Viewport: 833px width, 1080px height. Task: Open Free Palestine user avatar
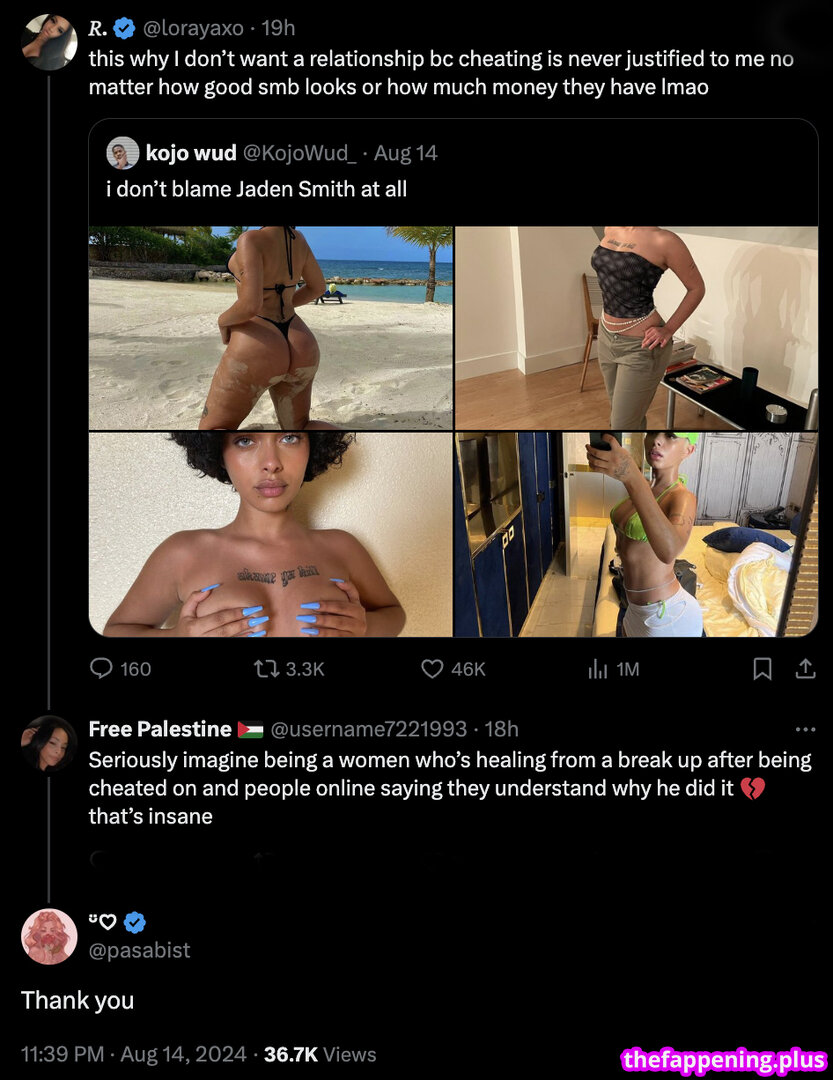(x=49, y=744)
